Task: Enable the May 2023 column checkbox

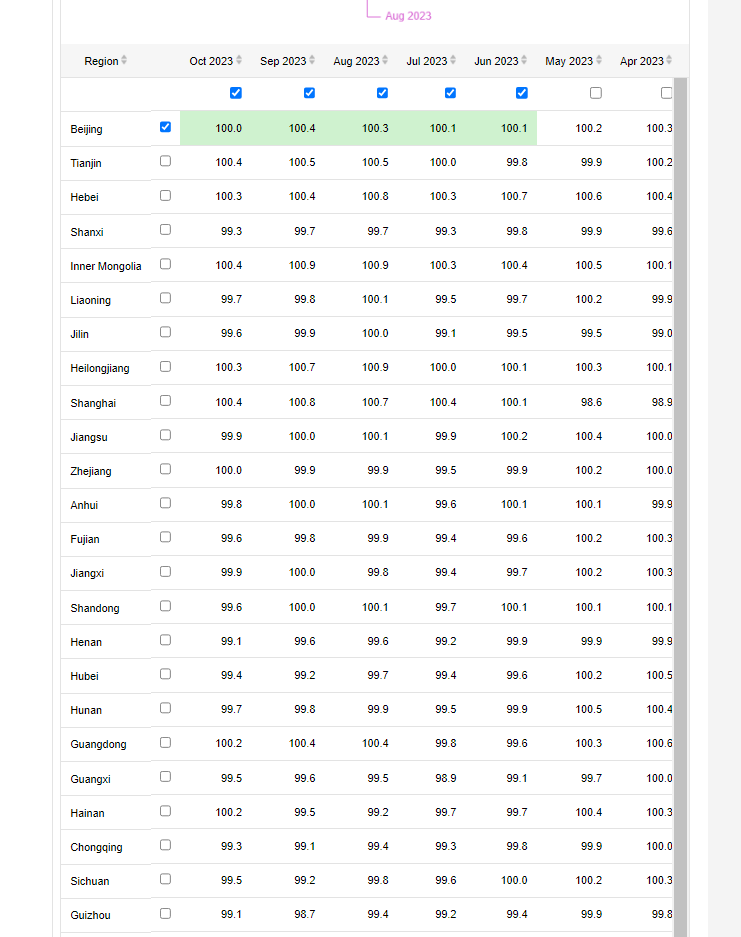Action: pyautogui.click(x=596, y=93)
